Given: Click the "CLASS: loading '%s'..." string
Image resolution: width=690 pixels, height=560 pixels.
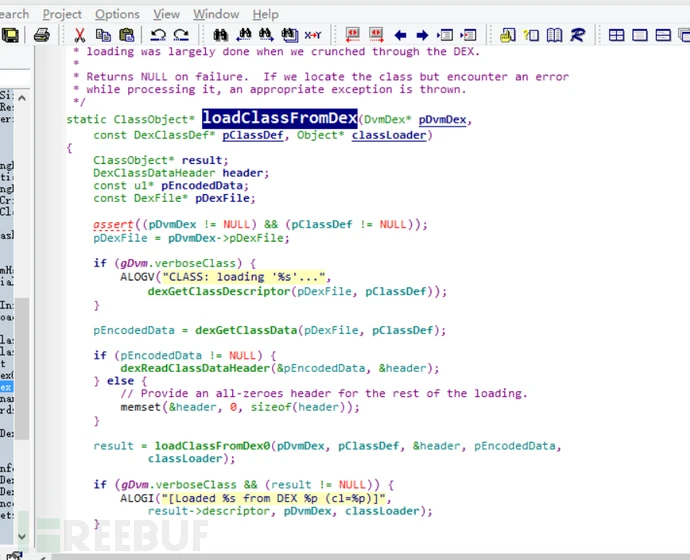Looking at the screenshot, I should (x=243, y=277).
